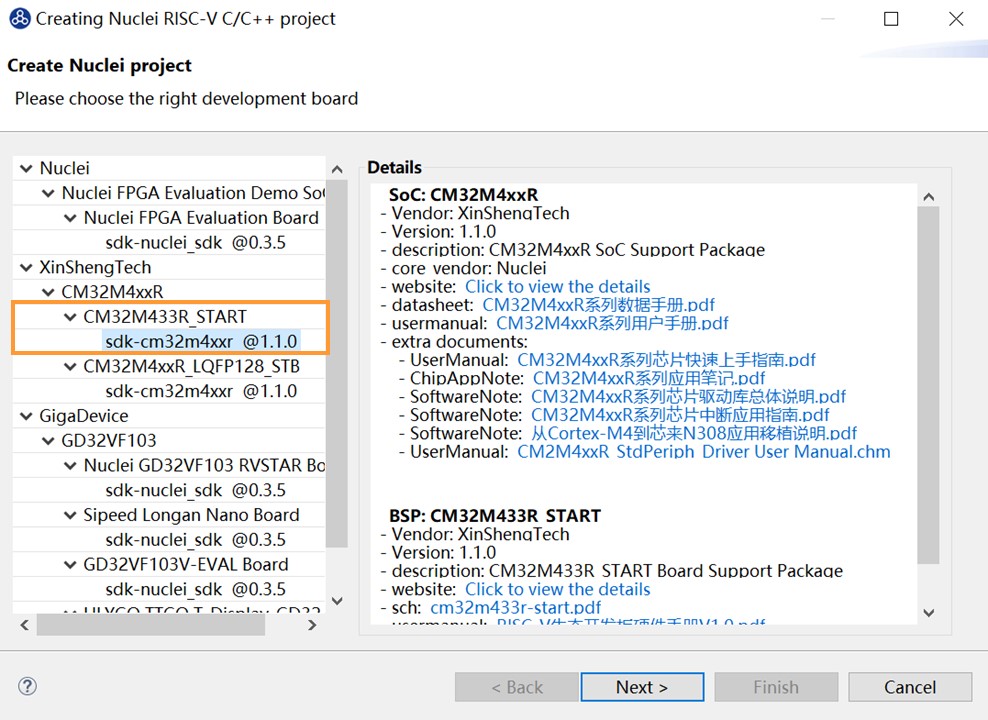Image resolution: width=988 pixels, height=720 pixels.
Task: Collapse the Nuclei FPGA Evaluation Demo SoC chevron
Action: click(x=48, y=193)
